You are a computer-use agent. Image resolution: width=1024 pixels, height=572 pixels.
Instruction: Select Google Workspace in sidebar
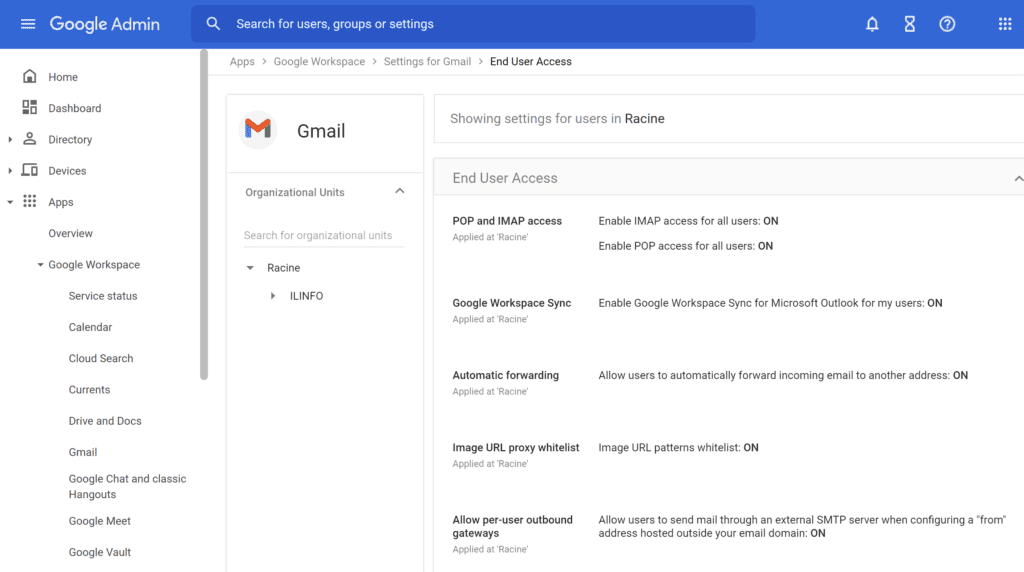point(94,264)
